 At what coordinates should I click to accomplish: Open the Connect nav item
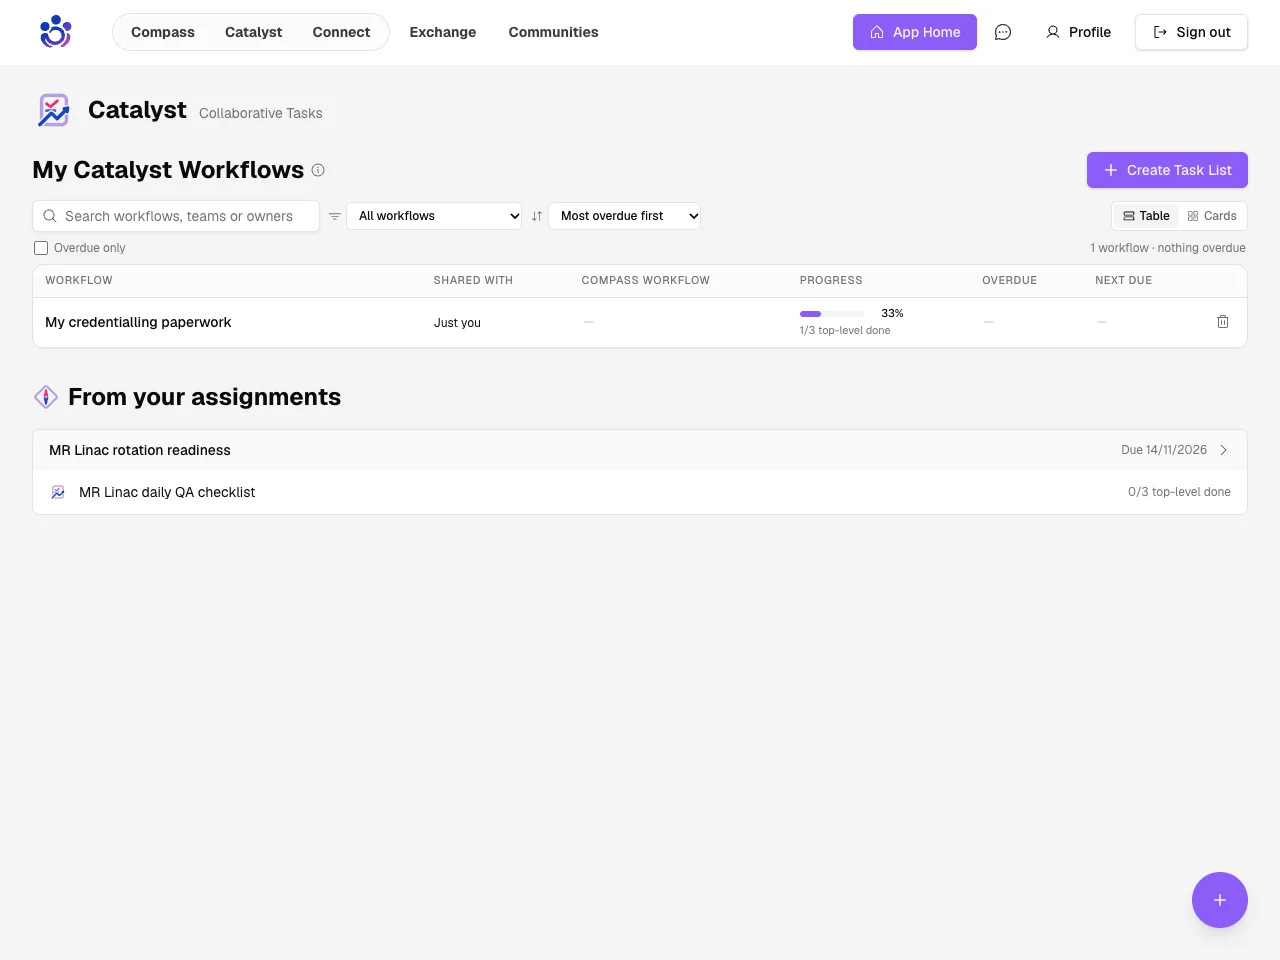click(x=341, y=32)
